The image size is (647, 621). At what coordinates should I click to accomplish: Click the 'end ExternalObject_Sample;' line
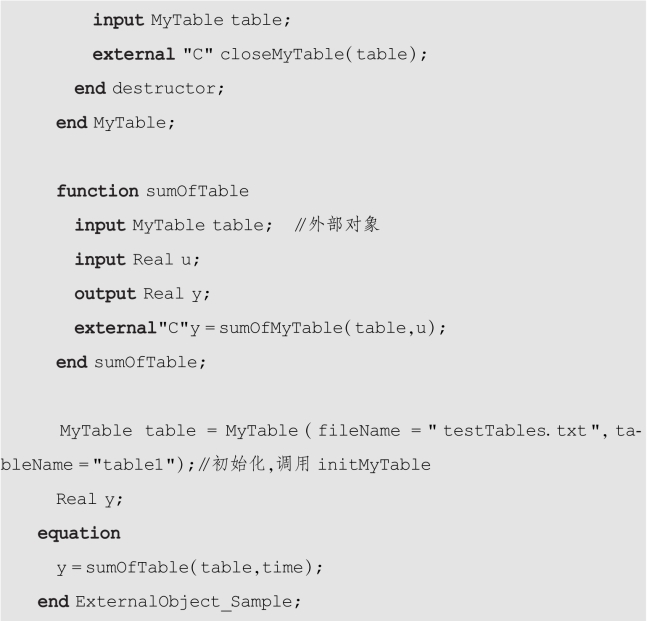coord(169,602)
